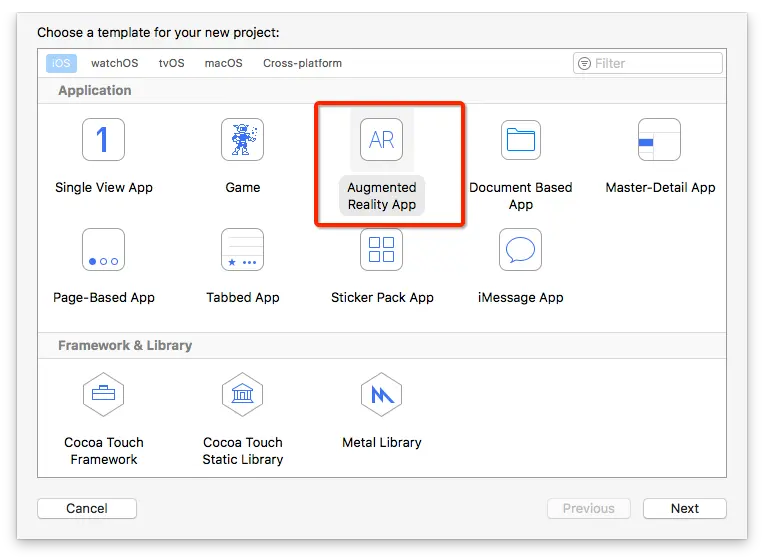This screenshot has height=560, width=764.
Task: Click the filter icon in search field
Action: [x=584, y=63]
